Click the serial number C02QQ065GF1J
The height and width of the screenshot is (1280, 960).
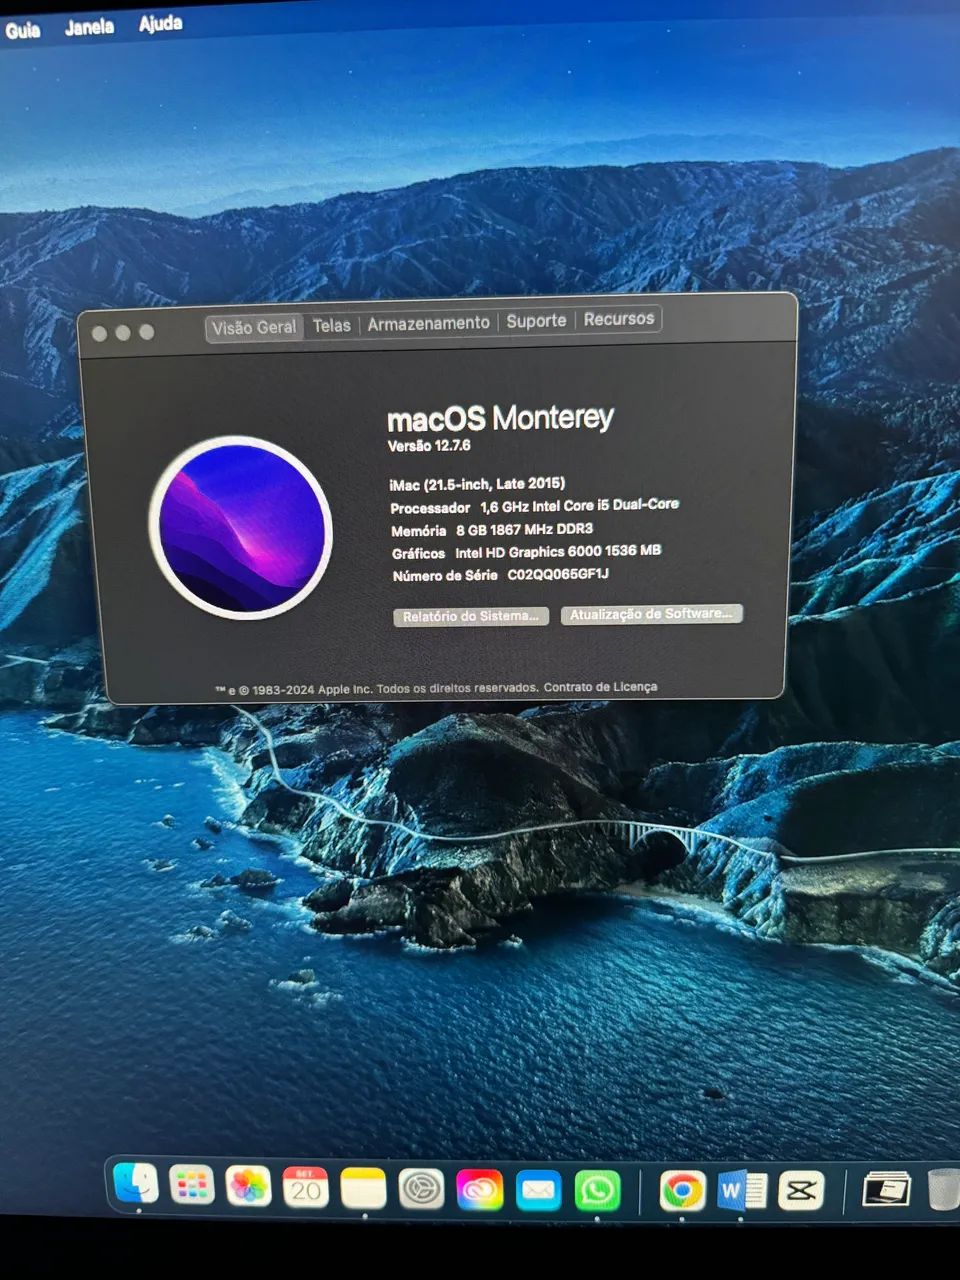pos(558,574)
